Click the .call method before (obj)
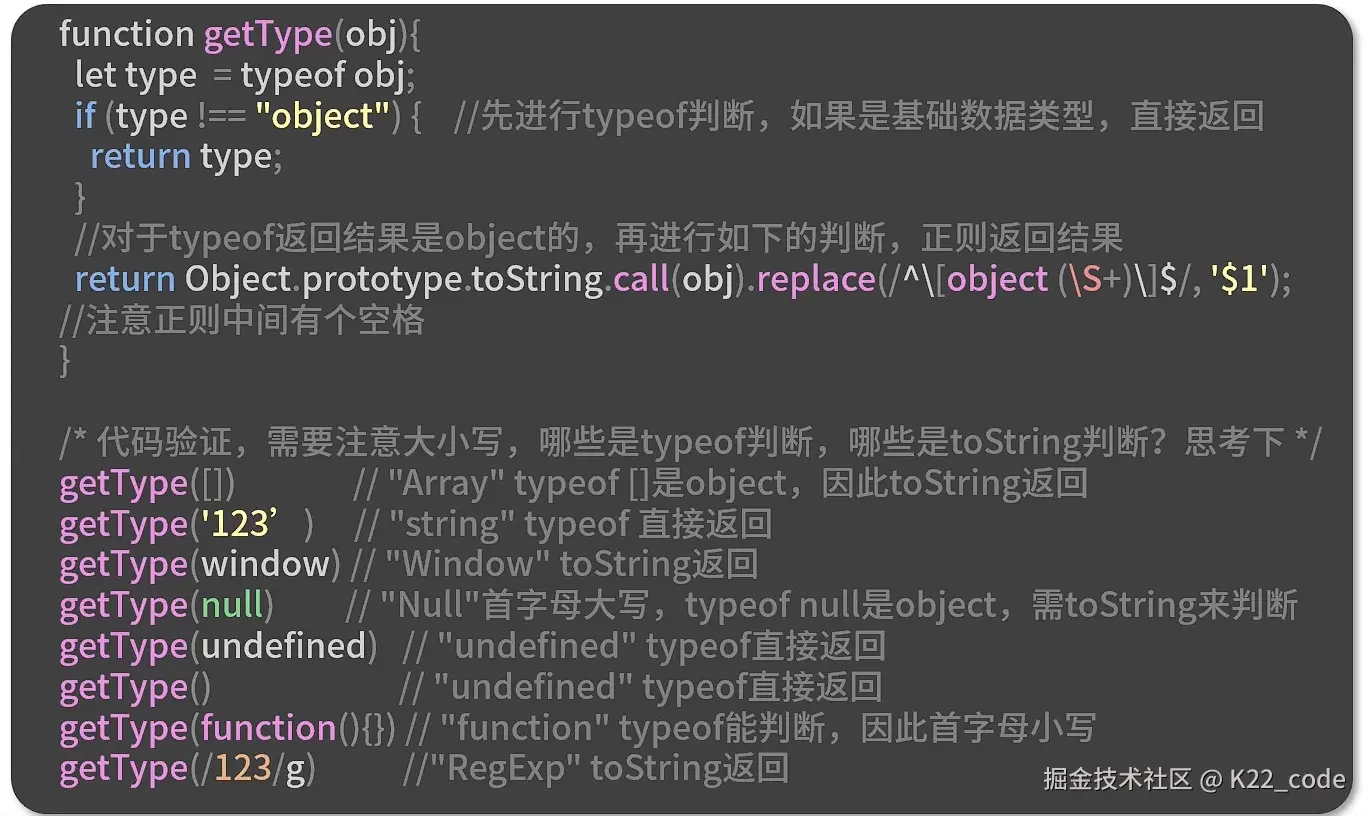The image size is (1369, 816). 638,279
